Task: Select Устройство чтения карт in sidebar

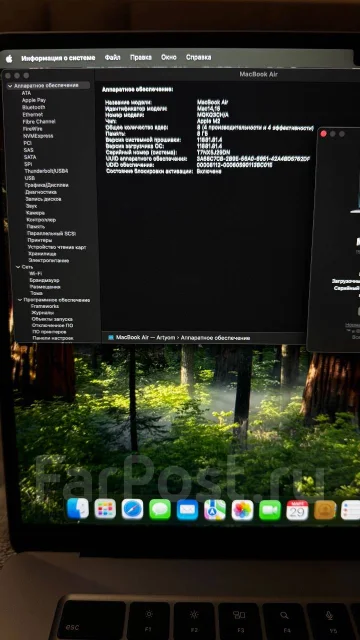Action: pos(57,247)
